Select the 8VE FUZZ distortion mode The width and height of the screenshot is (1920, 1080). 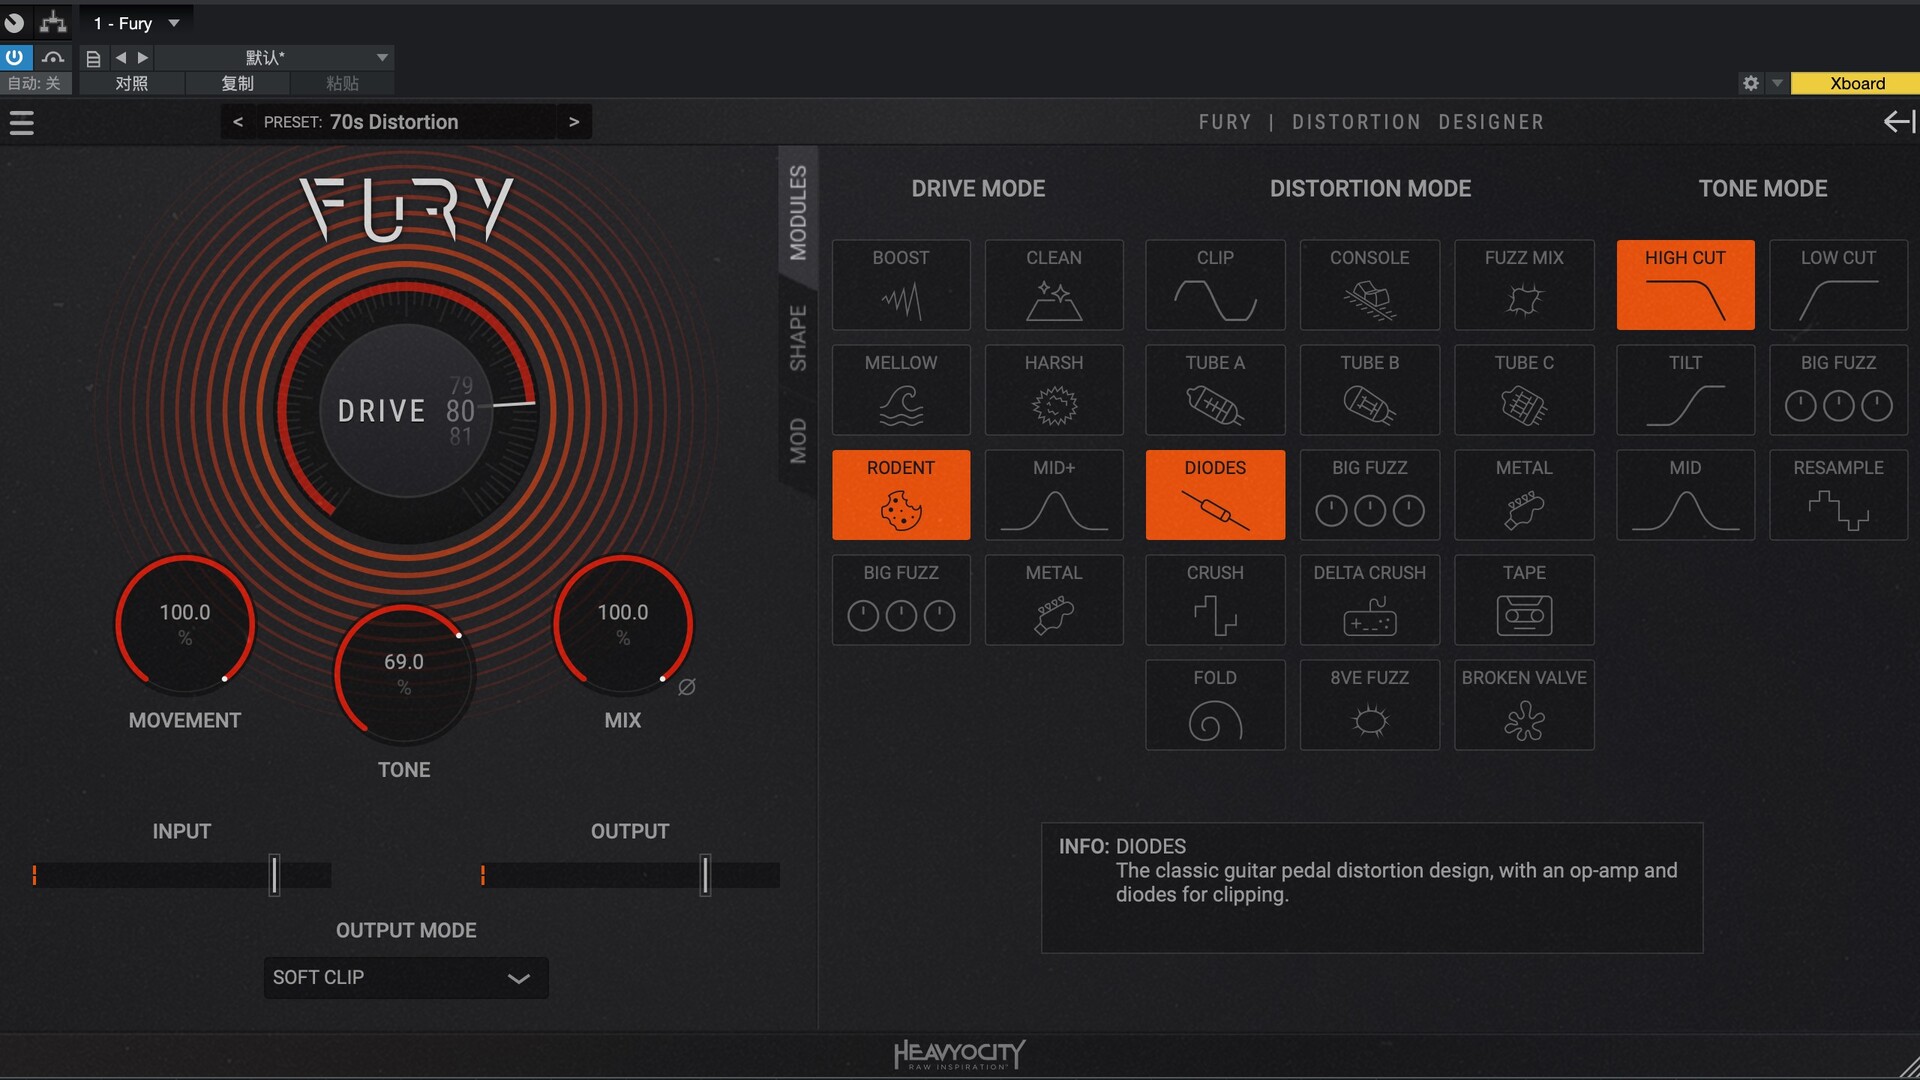pos(1370,705)
